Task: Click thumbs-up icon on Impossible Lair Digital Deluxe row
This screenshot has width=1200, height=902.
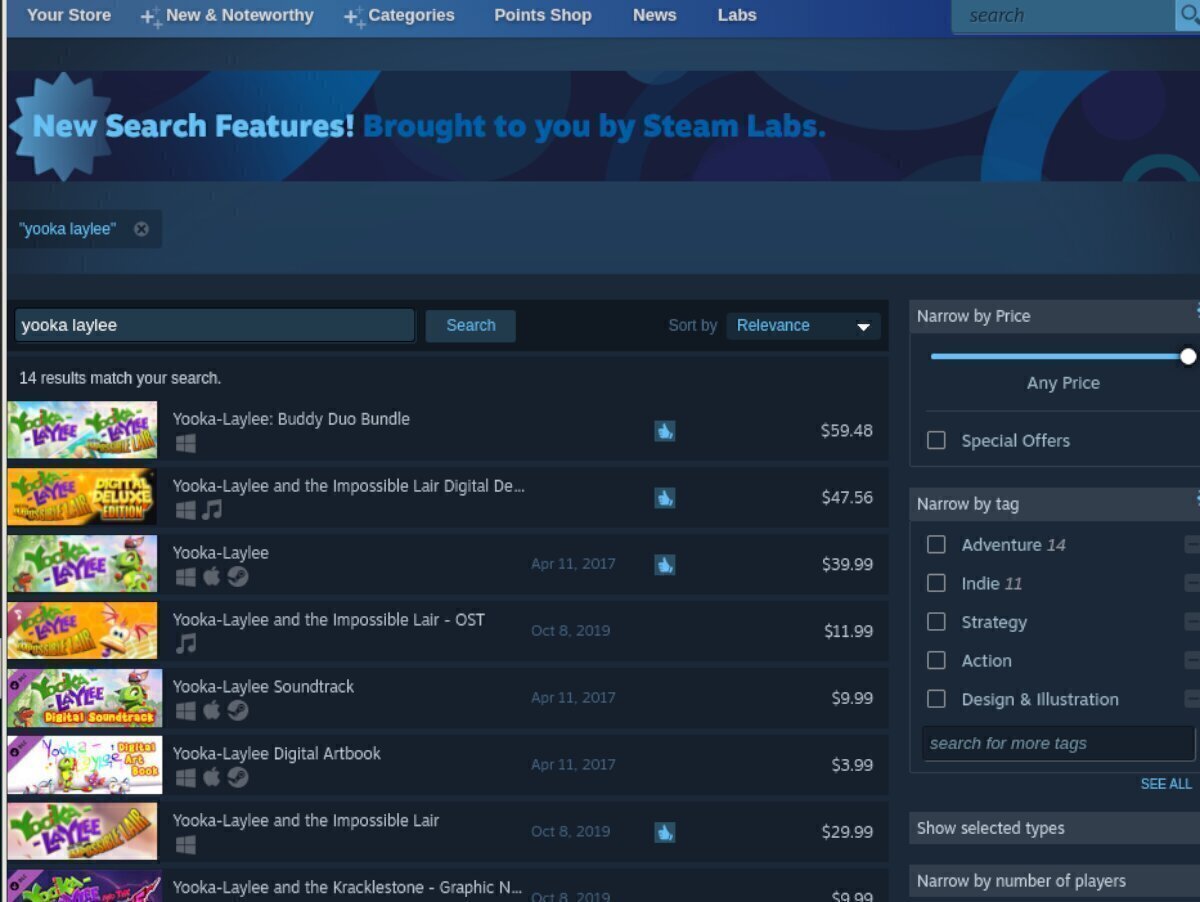Action: point(665,497)
